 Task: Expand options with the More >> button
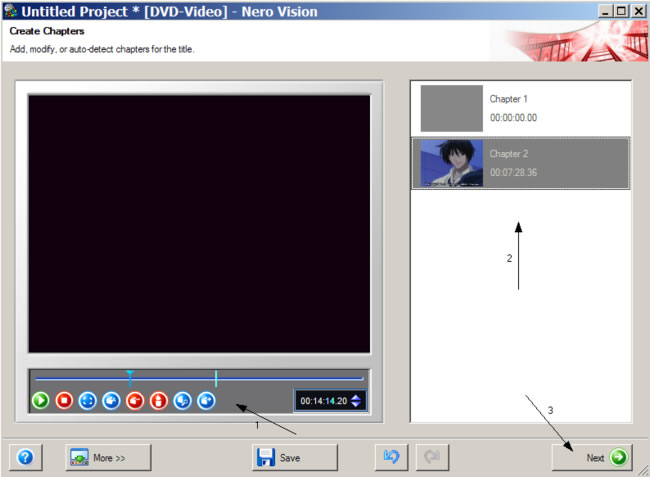(108, 458)
